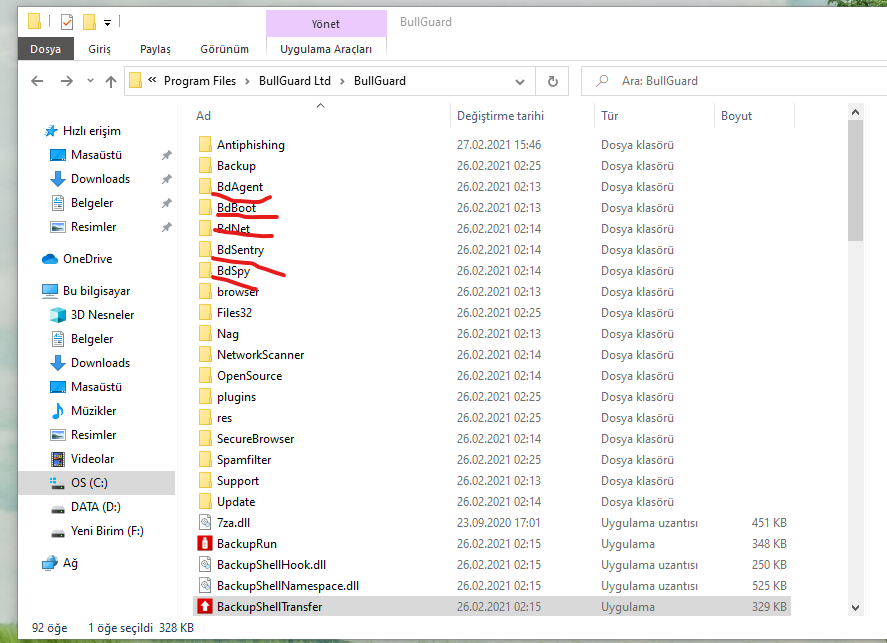Click the Yönet contextual tab
887x643 pixels.
[326, 24]
